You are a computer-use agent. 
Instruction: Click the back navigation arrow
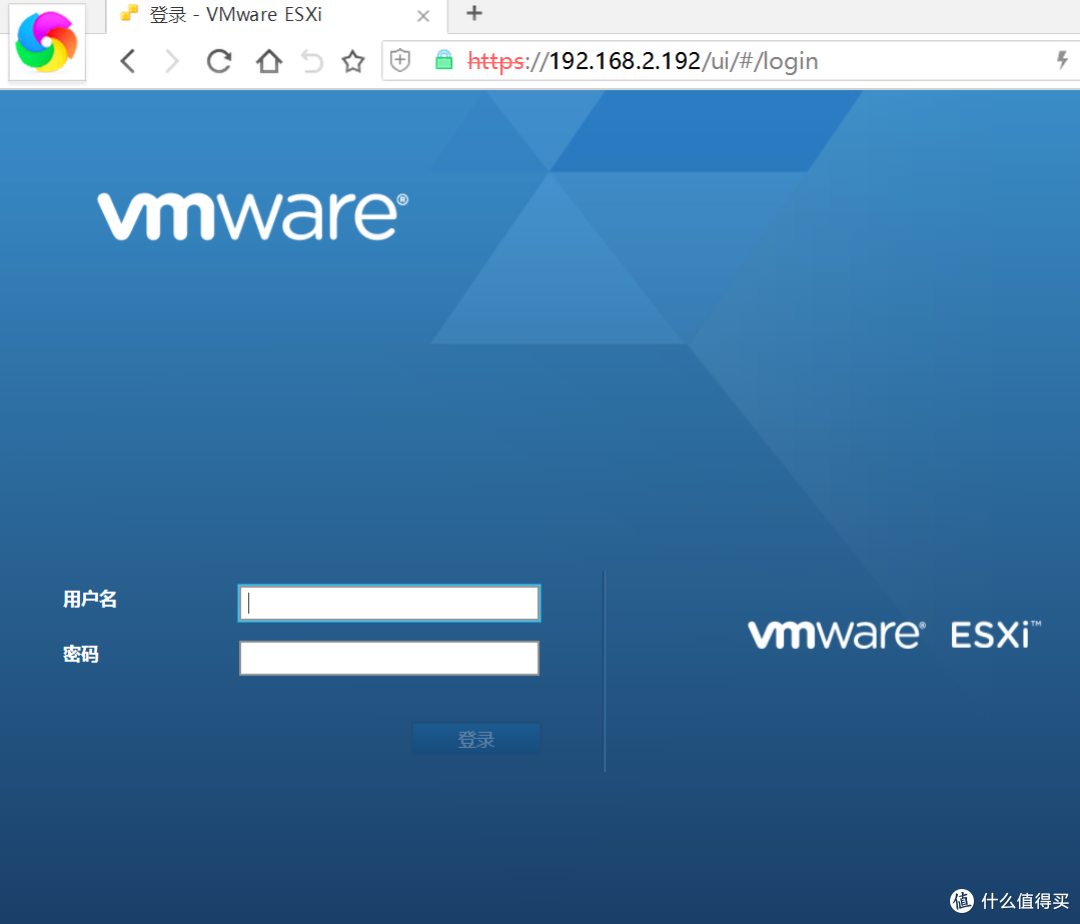click(x=127, y=60)
